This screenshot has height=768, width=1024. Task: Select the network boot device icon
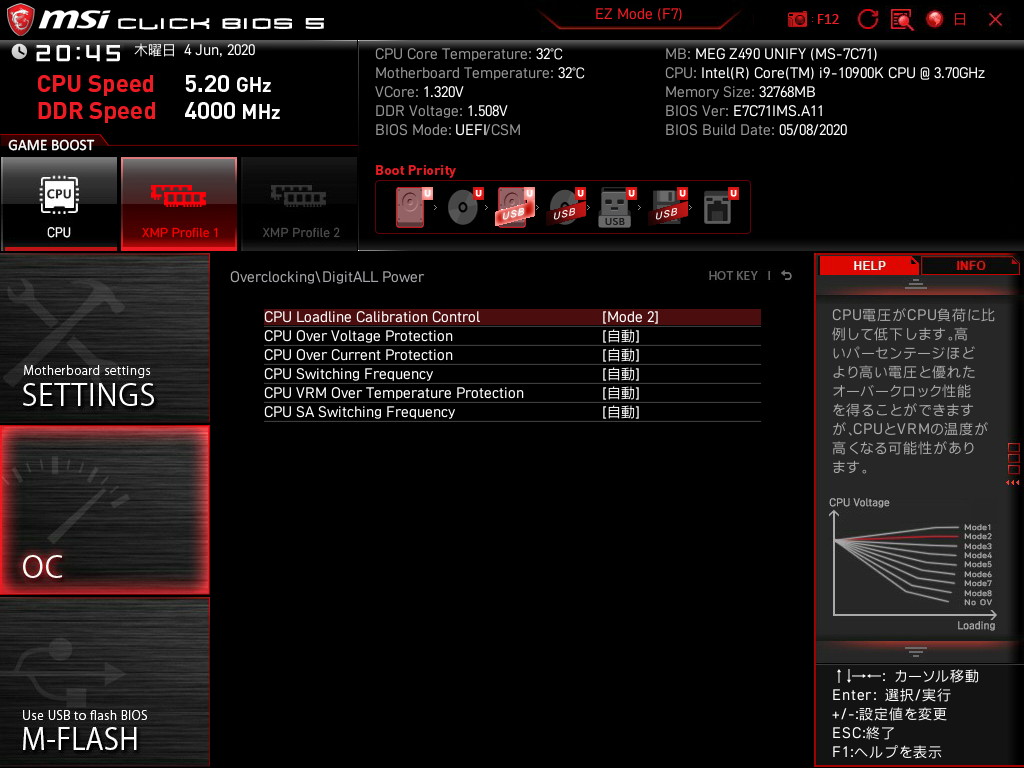(x=720, y=207)
